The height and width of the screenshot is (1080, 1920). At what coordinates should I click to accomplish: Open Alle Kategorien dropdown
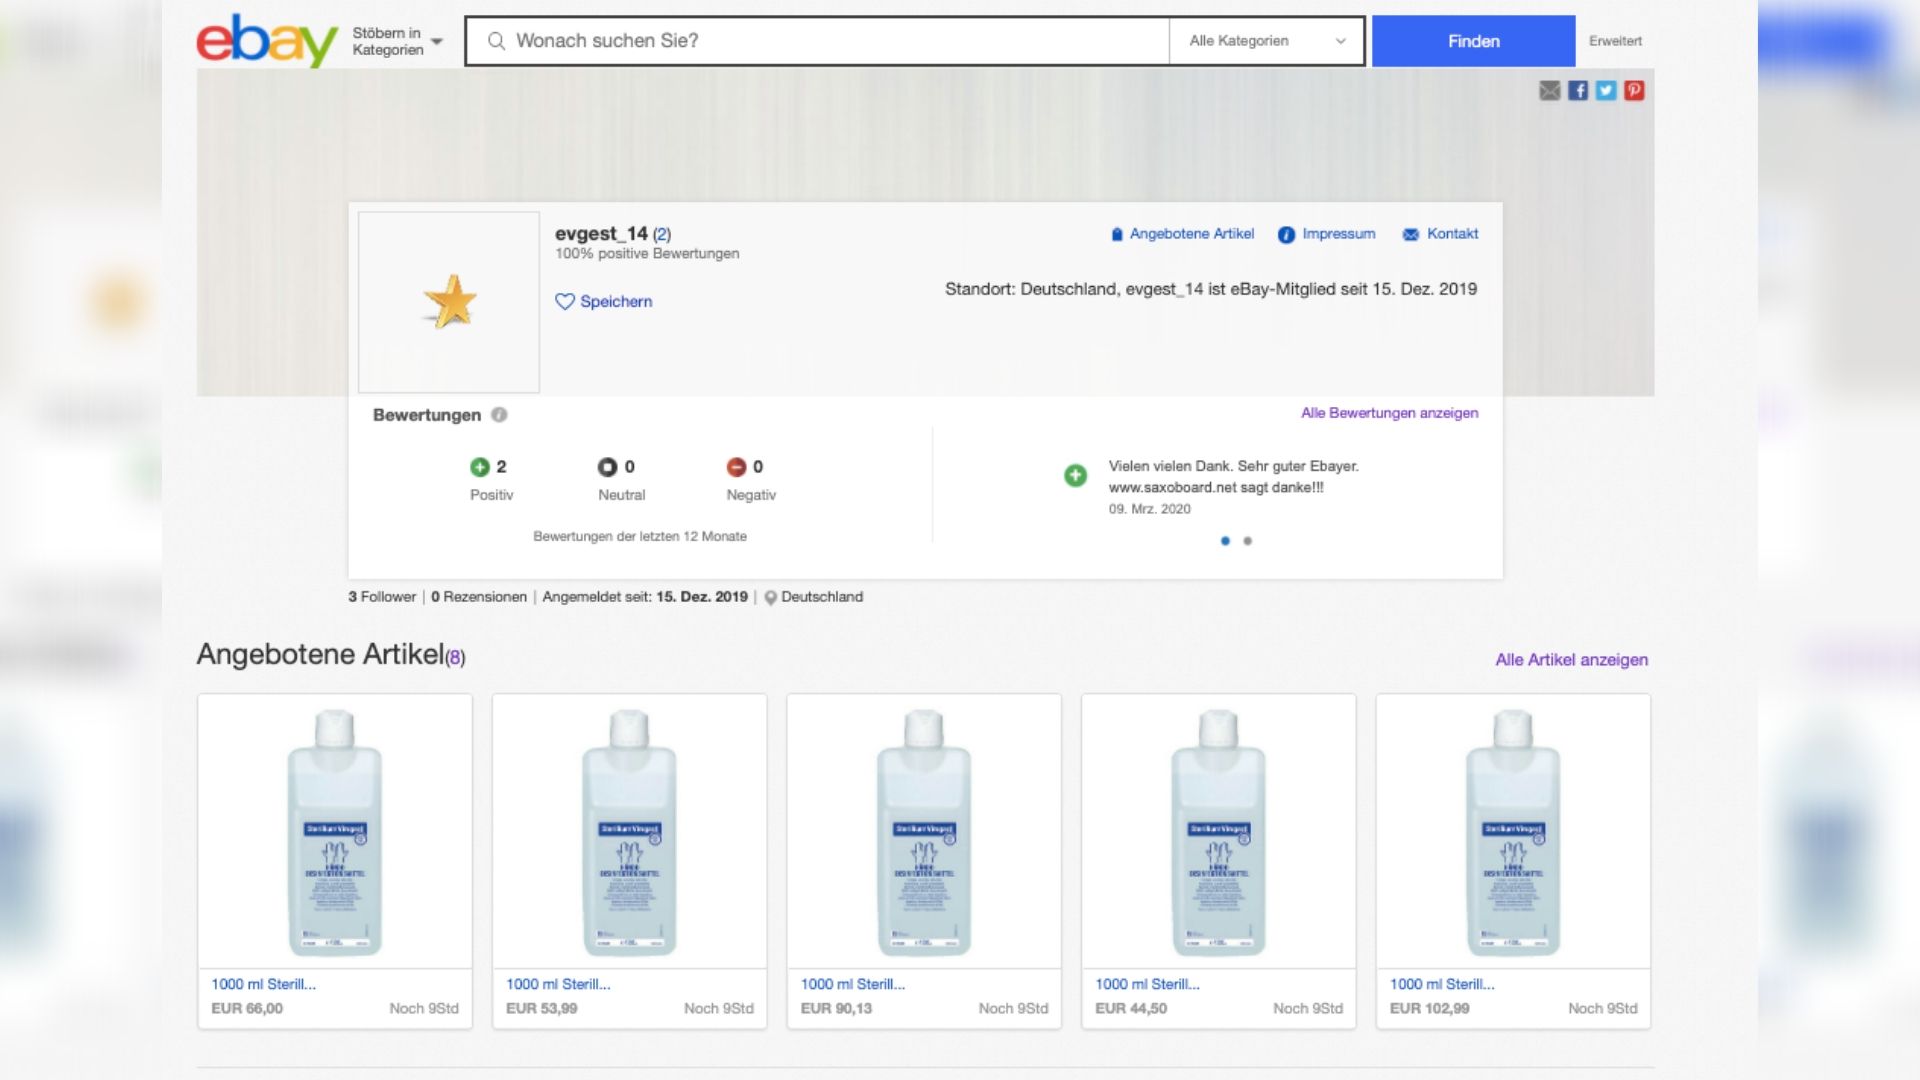(x=1266, y=41)
